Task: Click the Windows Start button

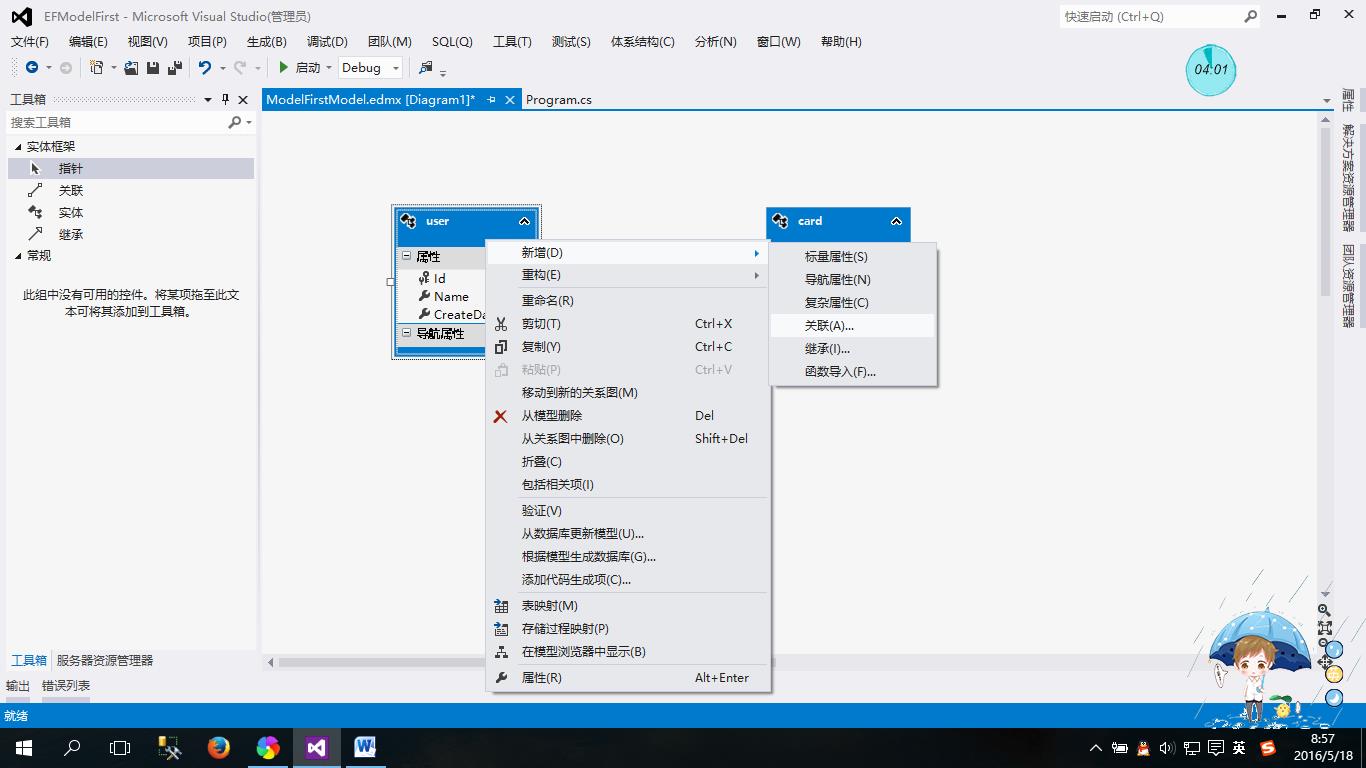Action: click(x=23, y=747)
